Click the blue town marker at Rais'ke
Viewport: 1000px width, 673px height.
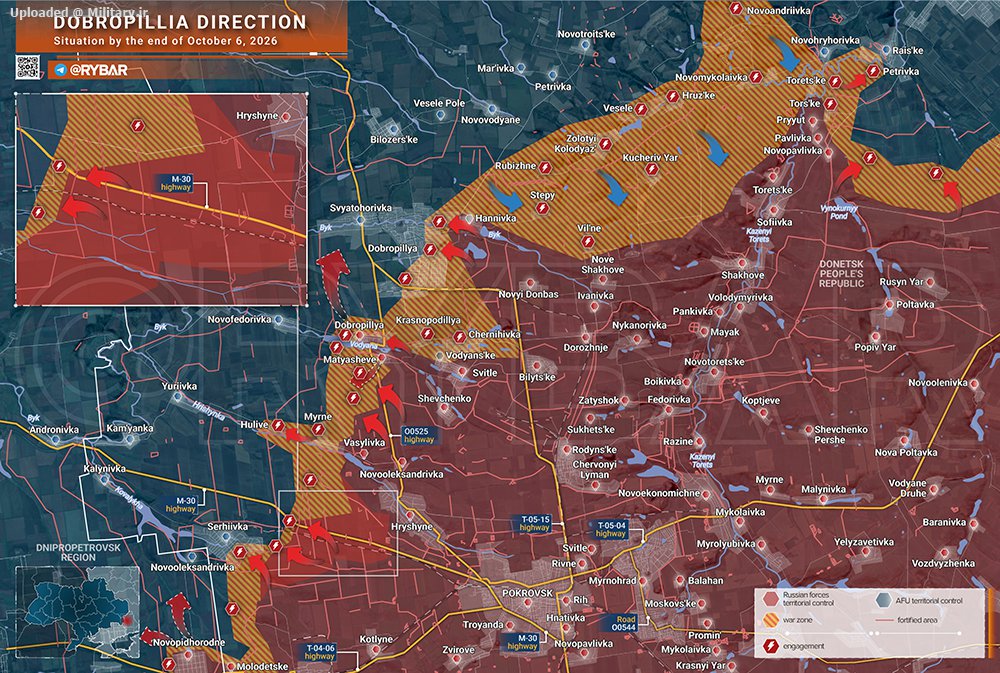point(886,50)
